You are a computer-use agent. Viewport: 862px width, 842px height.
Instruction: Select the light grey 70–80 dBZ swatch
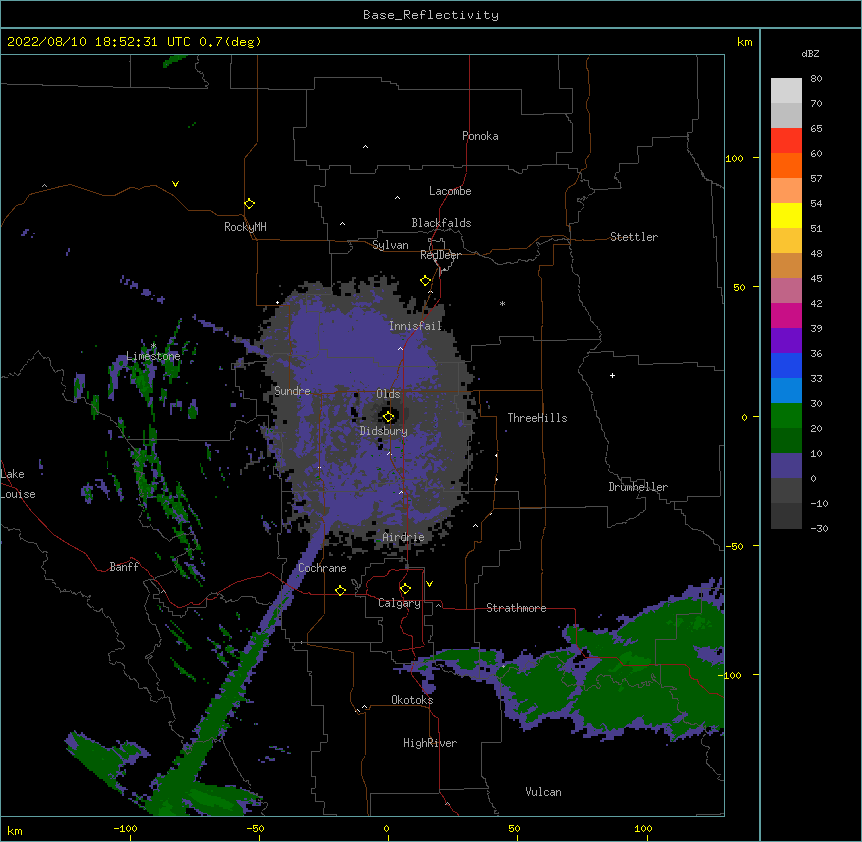tap(786, 91)
